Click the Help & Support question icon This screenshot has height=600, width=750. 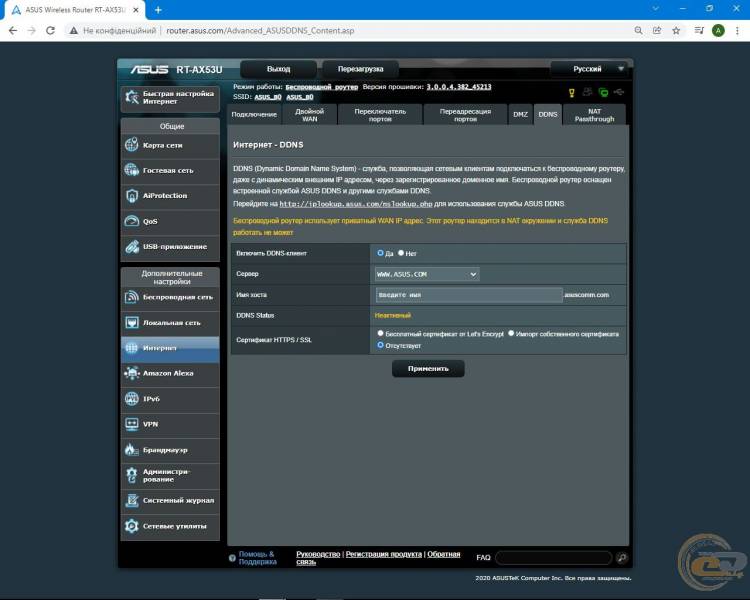232,558
